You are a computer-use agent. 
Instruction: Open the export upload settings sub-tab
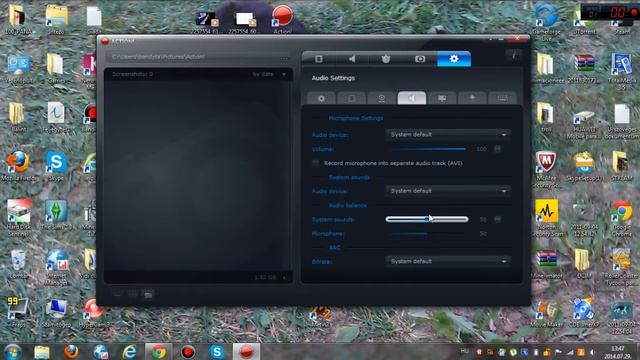[x=472, y=98]
